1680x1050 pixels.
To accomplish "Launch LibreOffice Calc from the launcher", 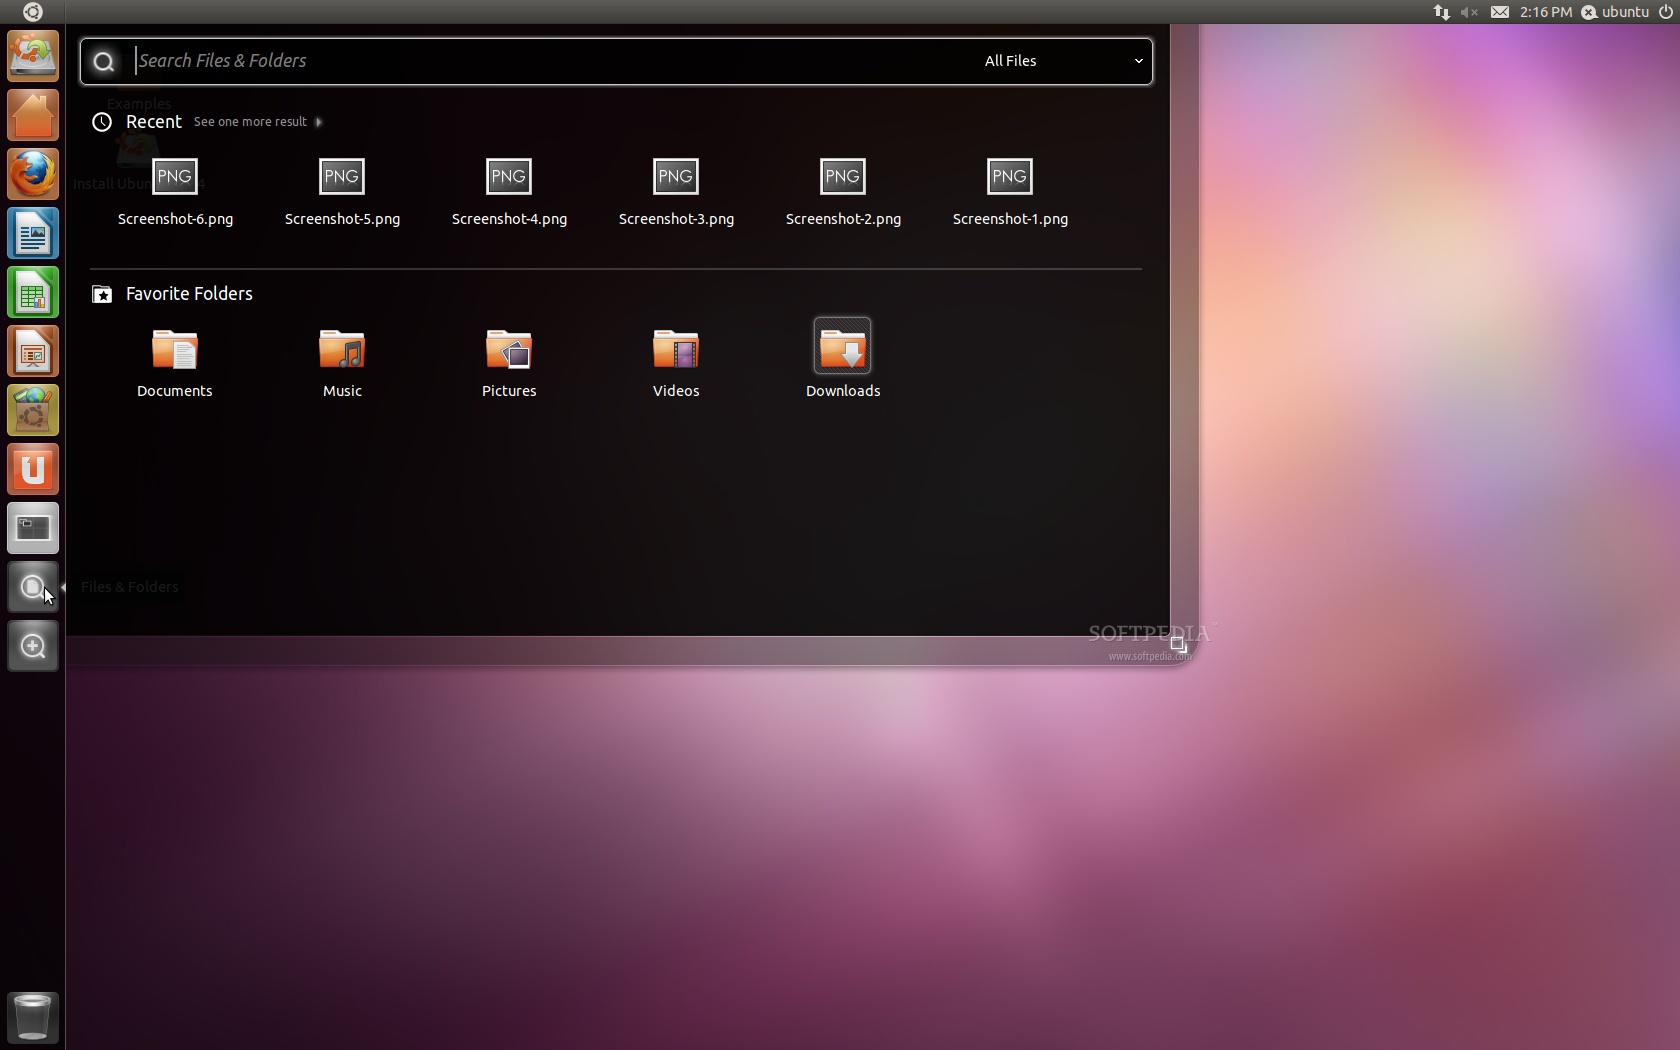I will tap(33, 292).
